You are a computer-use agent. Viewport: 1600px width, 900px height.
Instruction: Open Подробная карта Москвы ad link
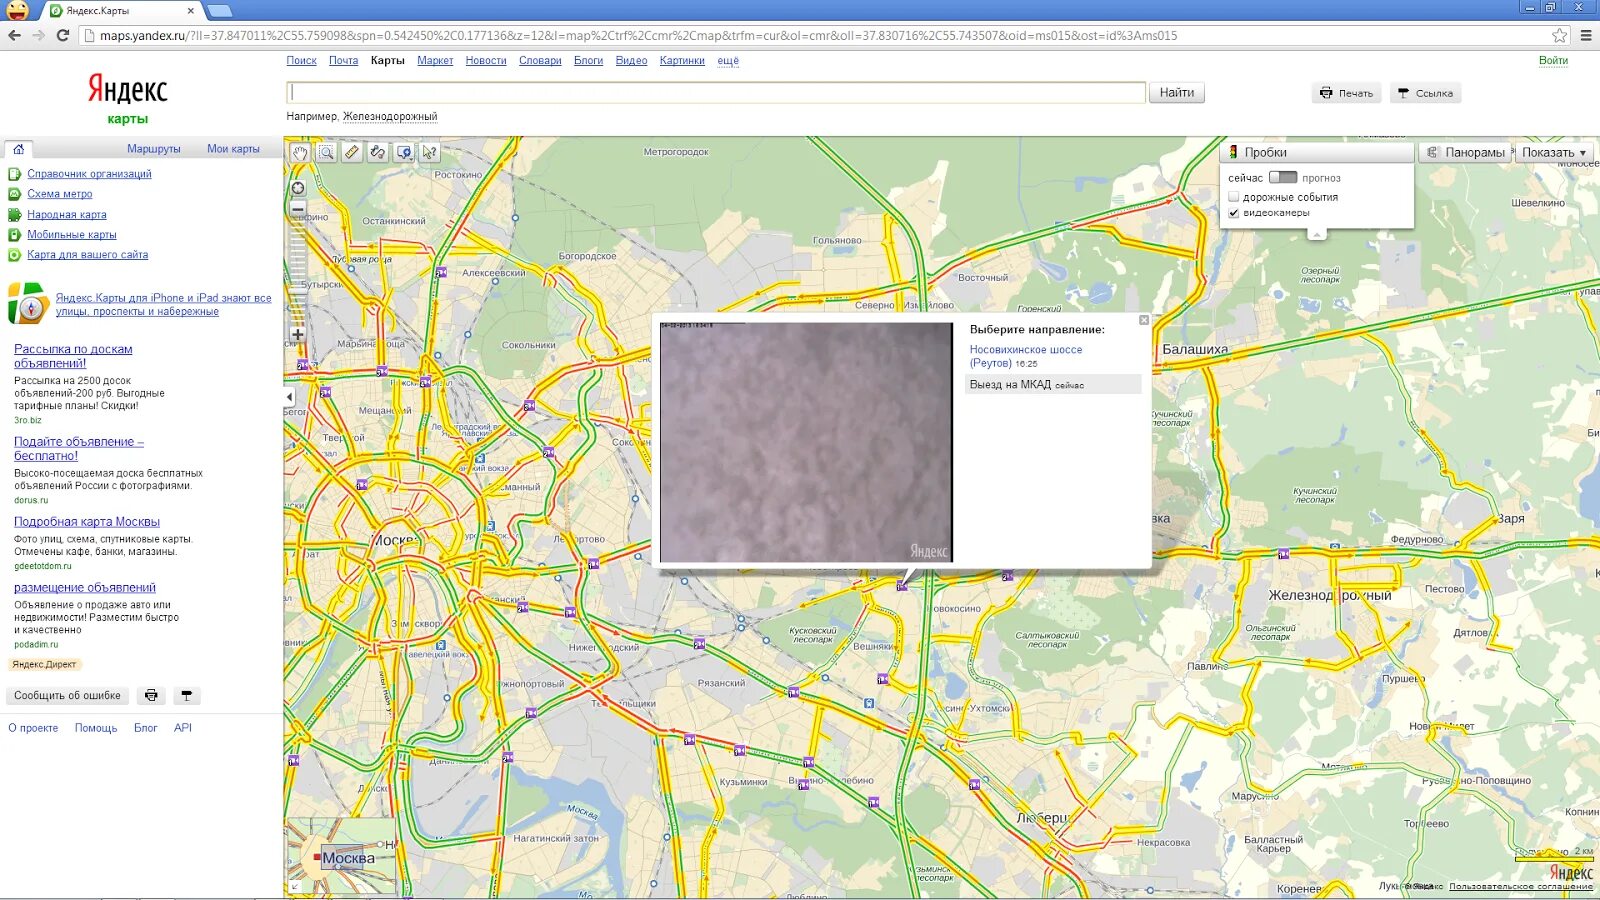[87, 522]
